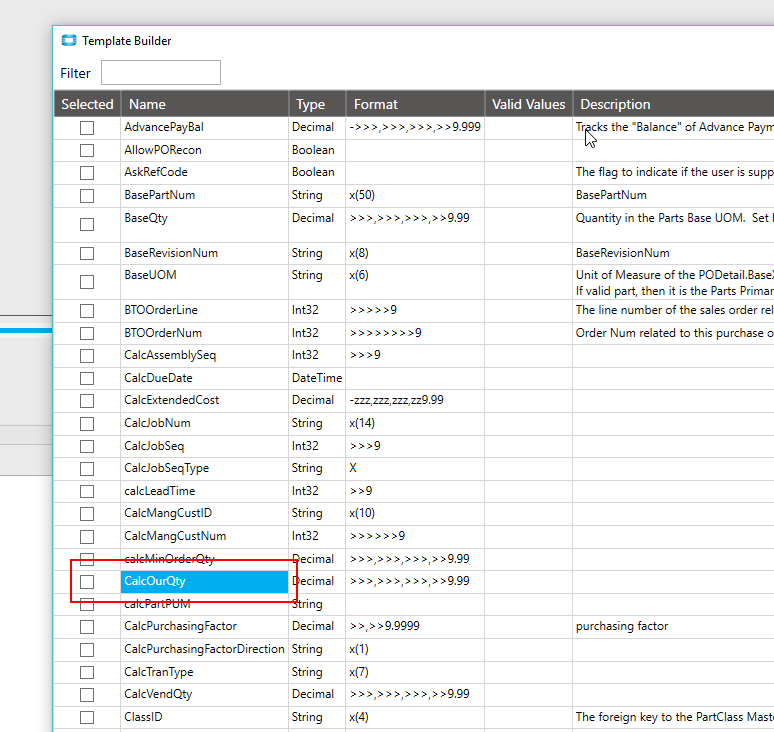The image size is (774, 732).
Task: Check the AllowPORecon checkbox
Action: point(87,150)
